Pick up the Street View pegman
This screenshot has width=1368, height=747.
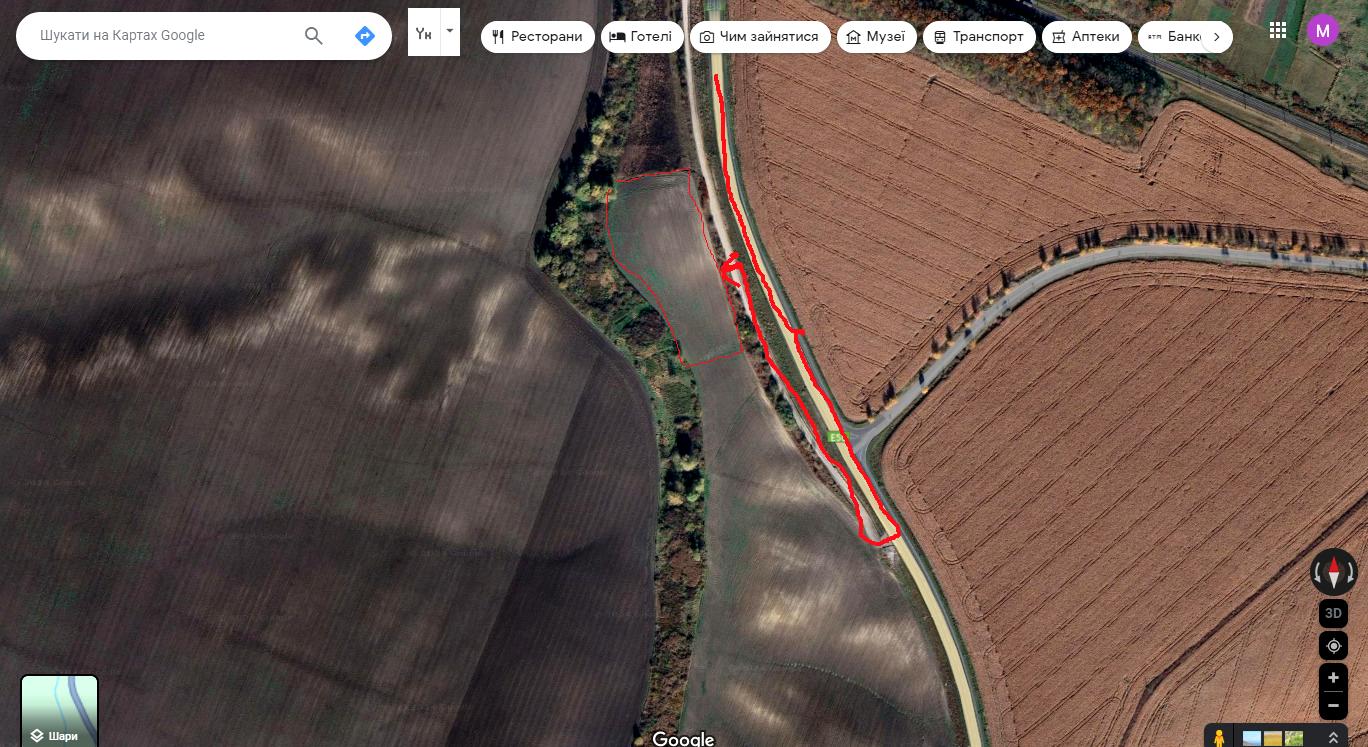tap(1219, 738)
